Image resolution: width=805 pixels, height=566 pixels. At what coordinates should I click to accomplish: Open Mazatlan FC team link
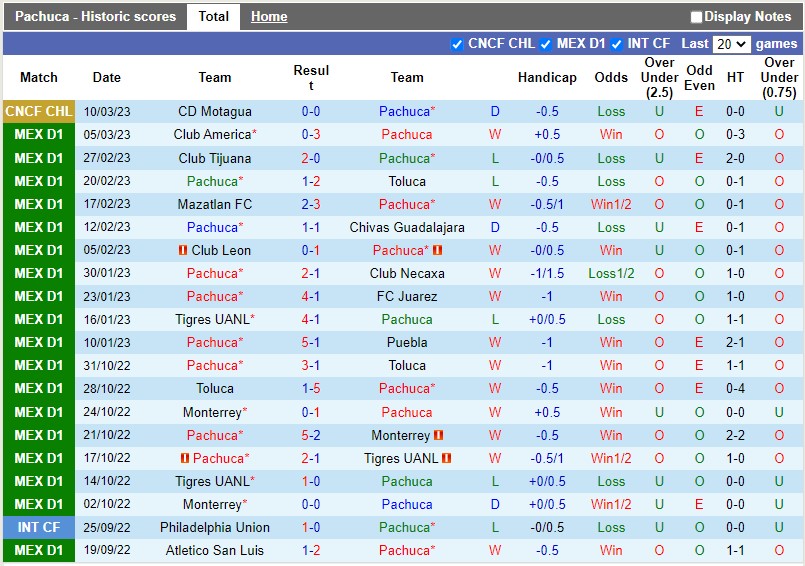click(215, 204)
